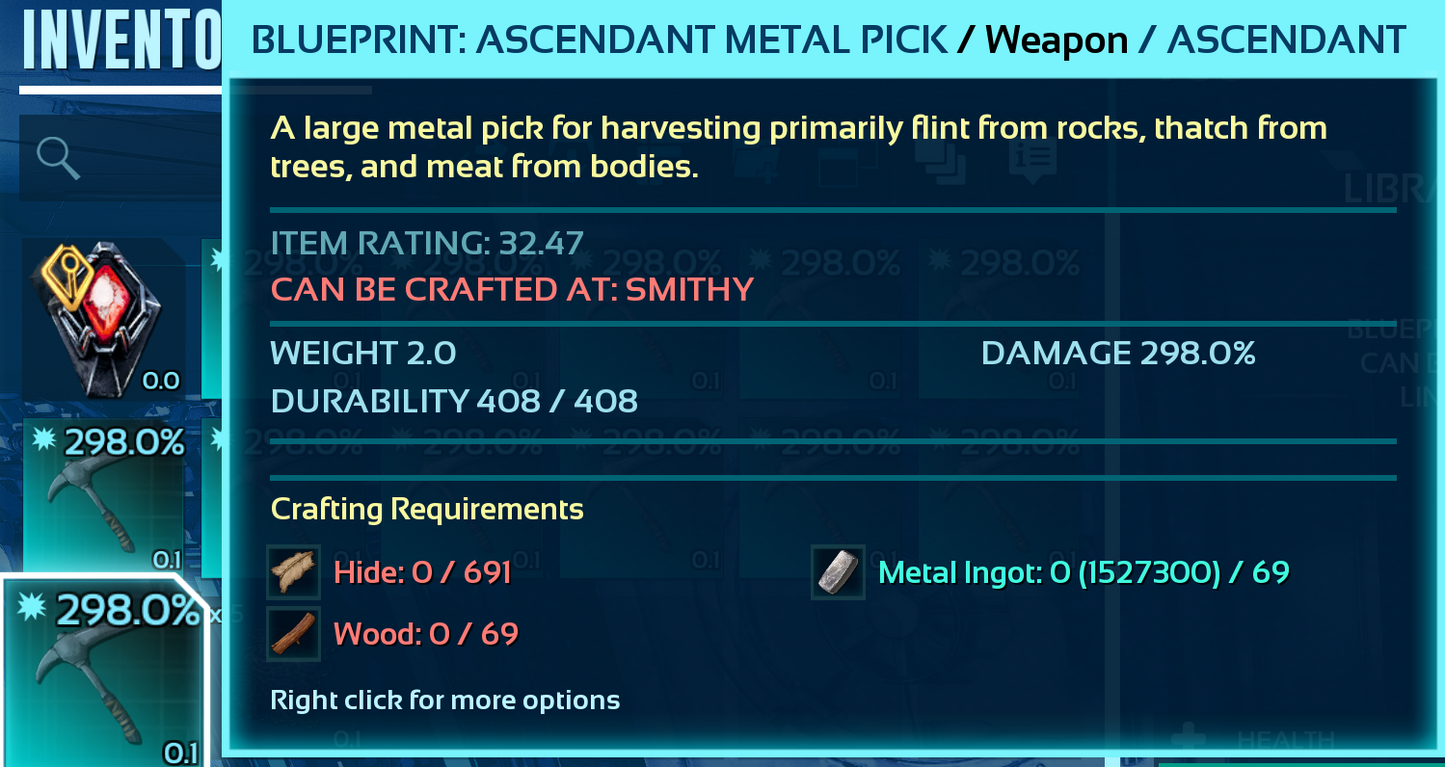This screenshot has height=767, width=1445.
Task: Select the unhighlighted 298.0% metal pick slot
Action: point(105,497)
